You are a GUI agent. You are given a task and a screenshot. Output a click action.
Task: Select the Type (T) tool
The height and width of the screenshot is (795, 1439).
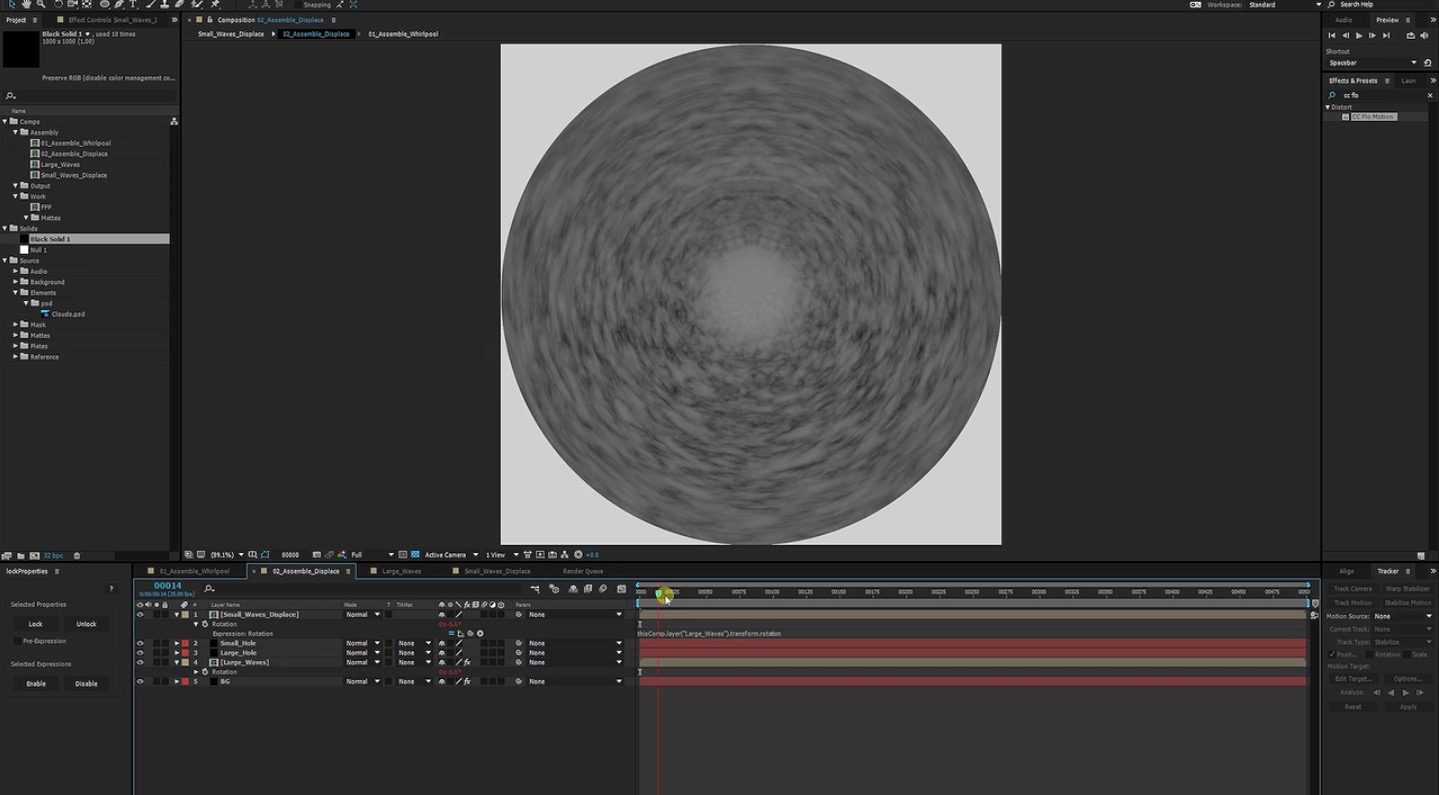[x=132, y=4]
